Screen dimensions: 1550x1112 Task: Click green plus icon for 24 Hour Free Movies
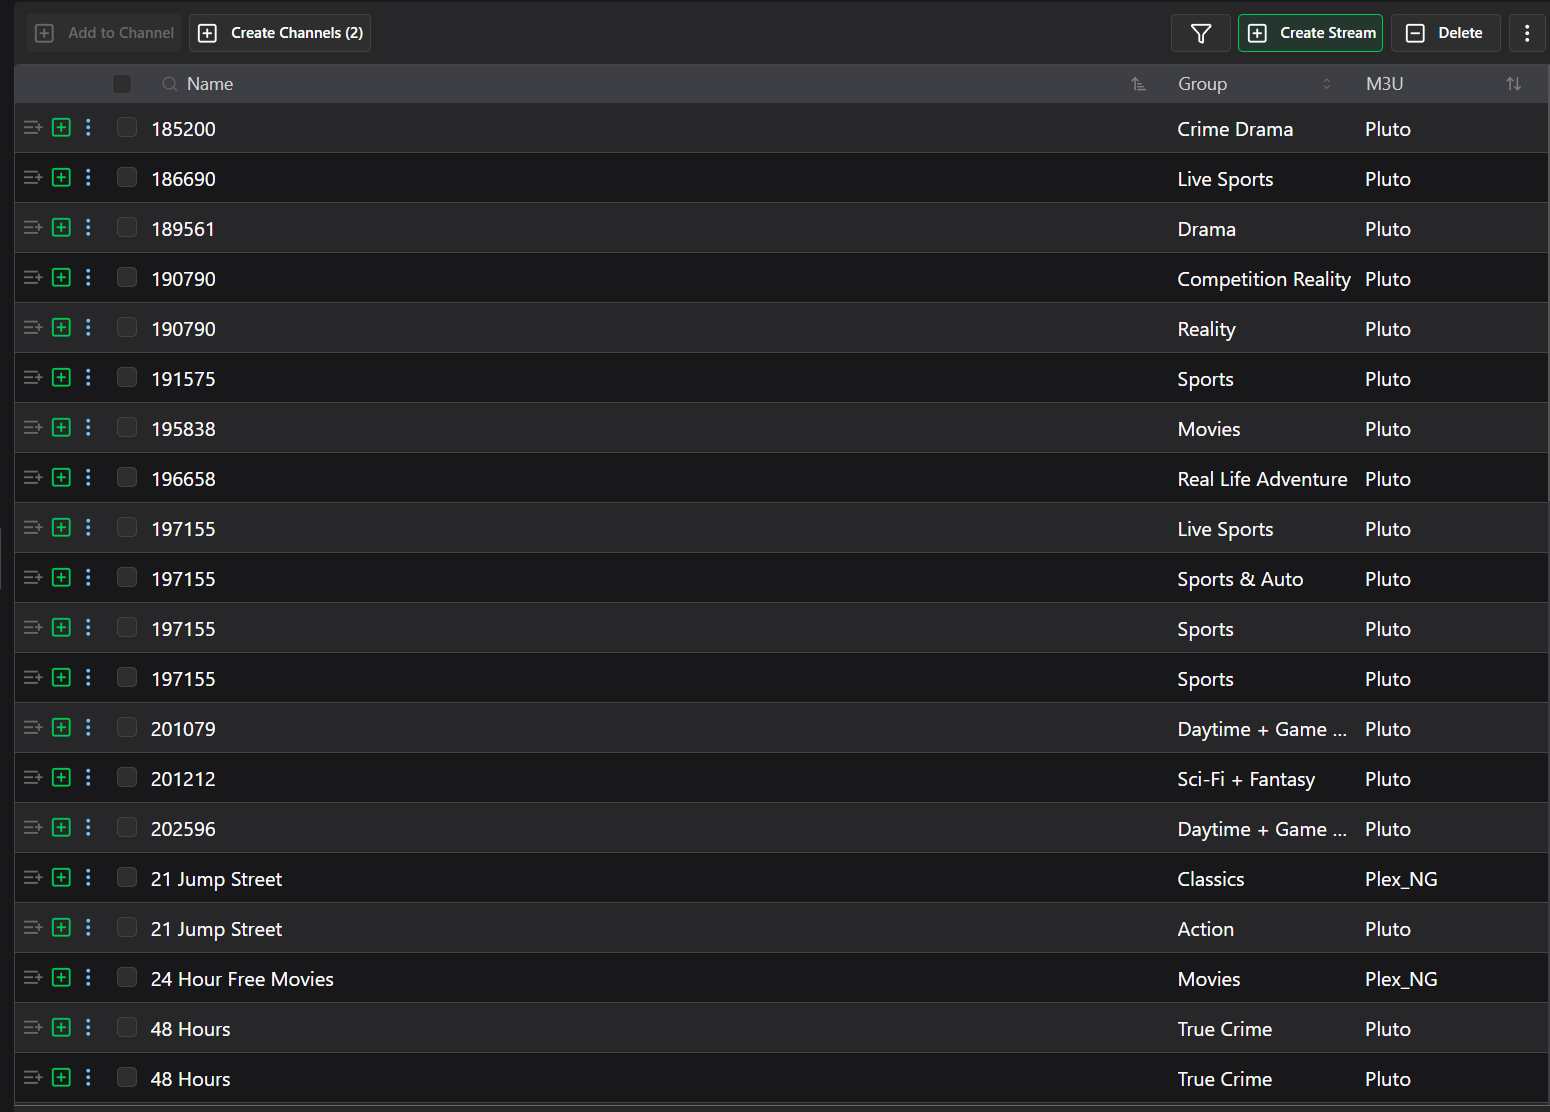[x=61, y=978]
